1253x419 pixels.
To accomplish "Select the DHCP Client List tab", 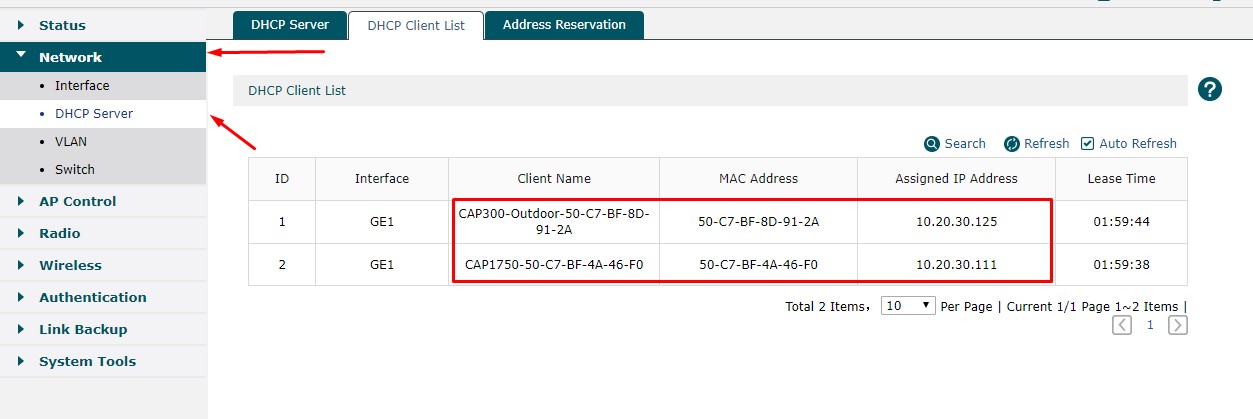I will click(416, 26).
